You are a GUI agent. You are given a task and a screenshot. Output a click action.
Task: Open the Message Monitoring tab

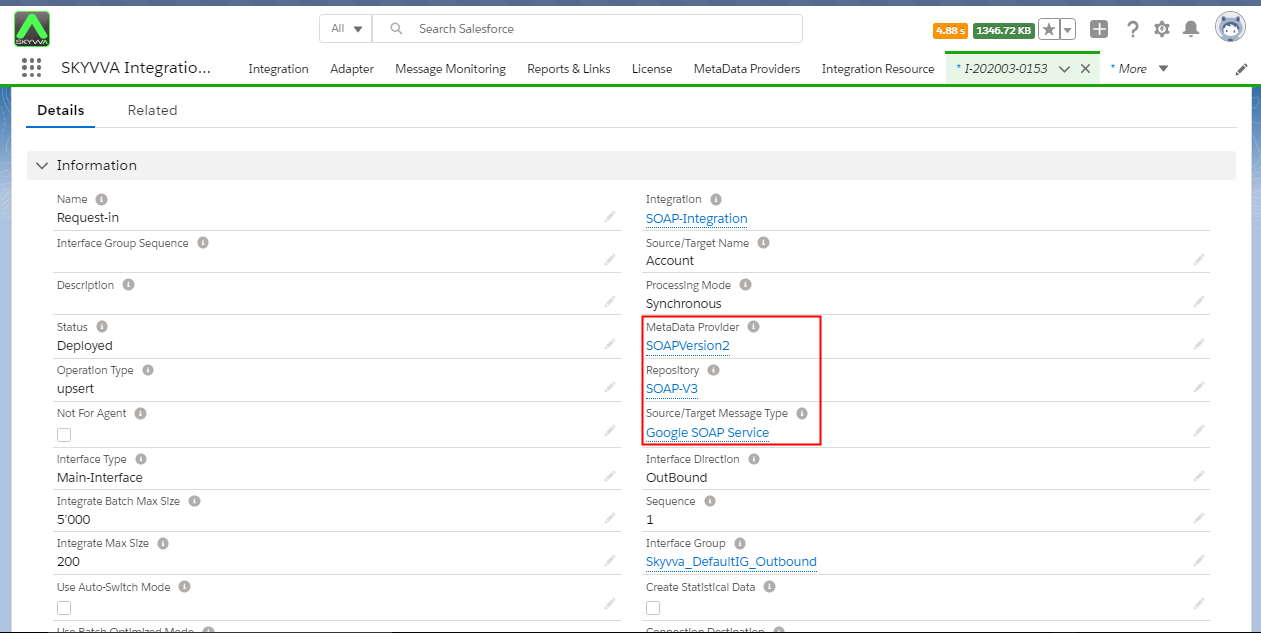click(x=450, y=69)
